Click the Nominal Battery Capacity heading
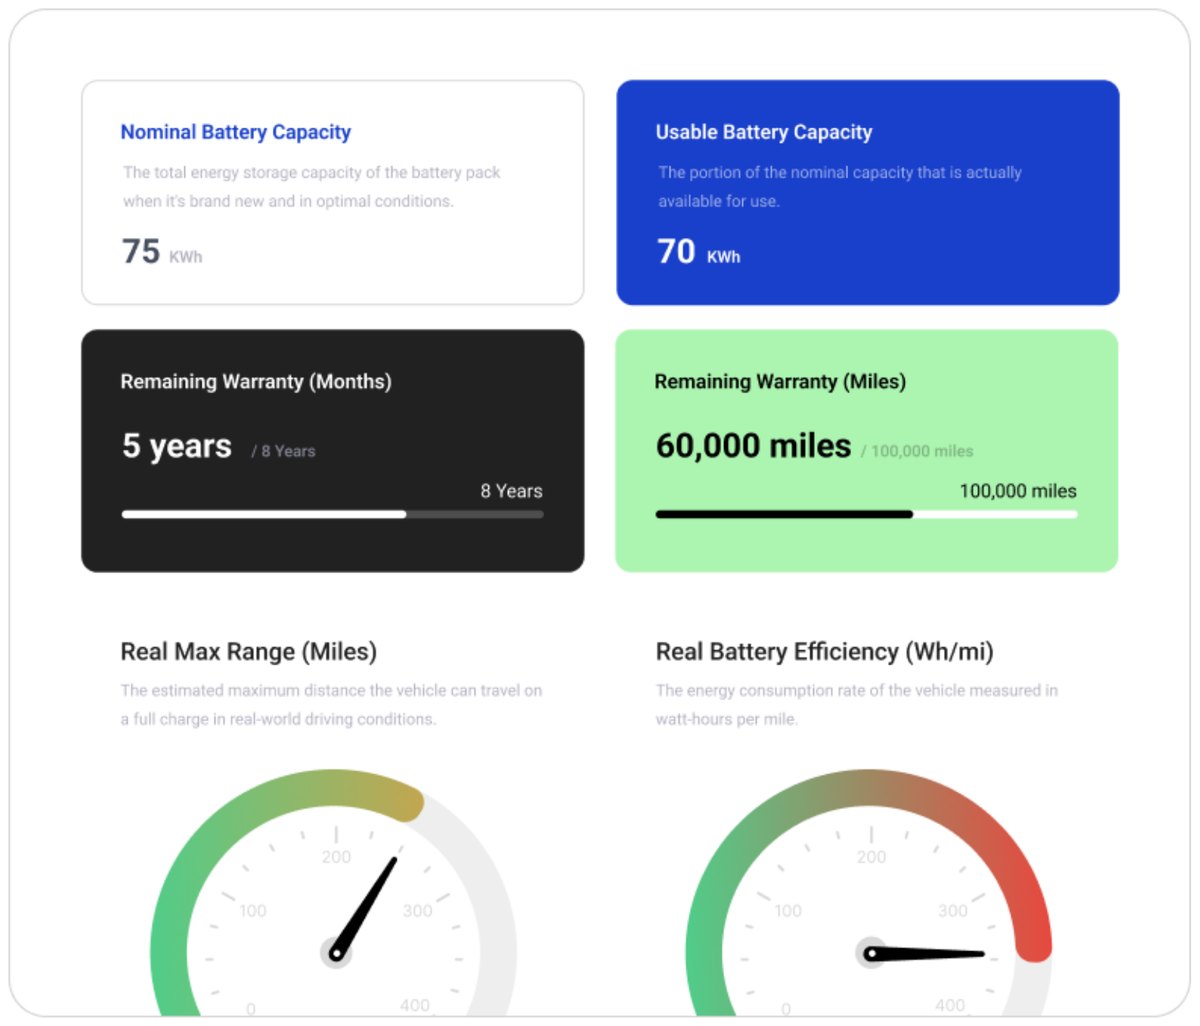 point(236,132)
